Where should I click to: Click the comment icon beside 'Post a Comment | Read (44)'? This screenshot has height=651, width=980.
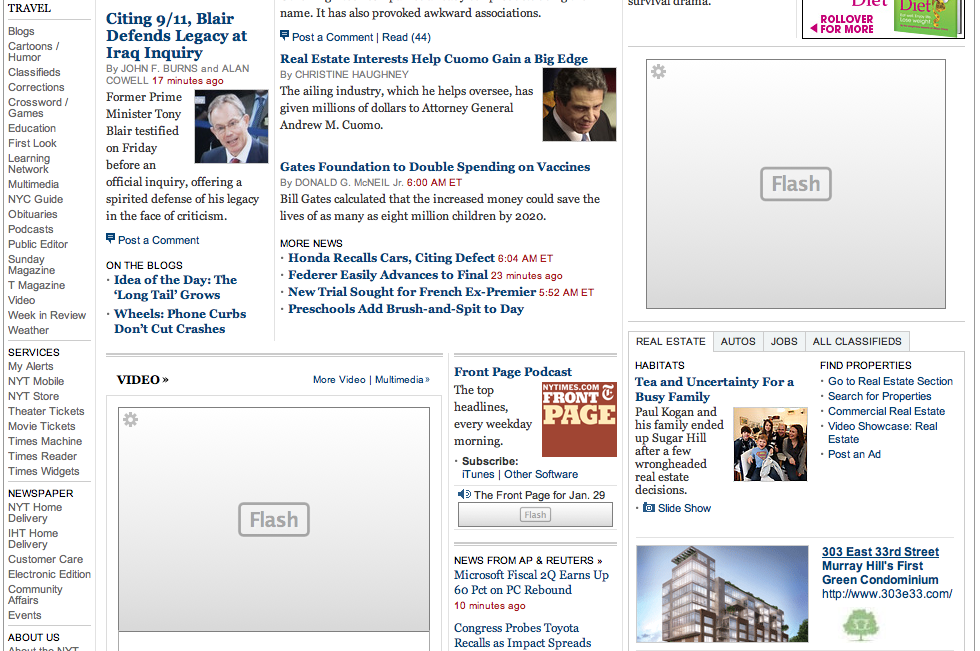click(285, 36)
